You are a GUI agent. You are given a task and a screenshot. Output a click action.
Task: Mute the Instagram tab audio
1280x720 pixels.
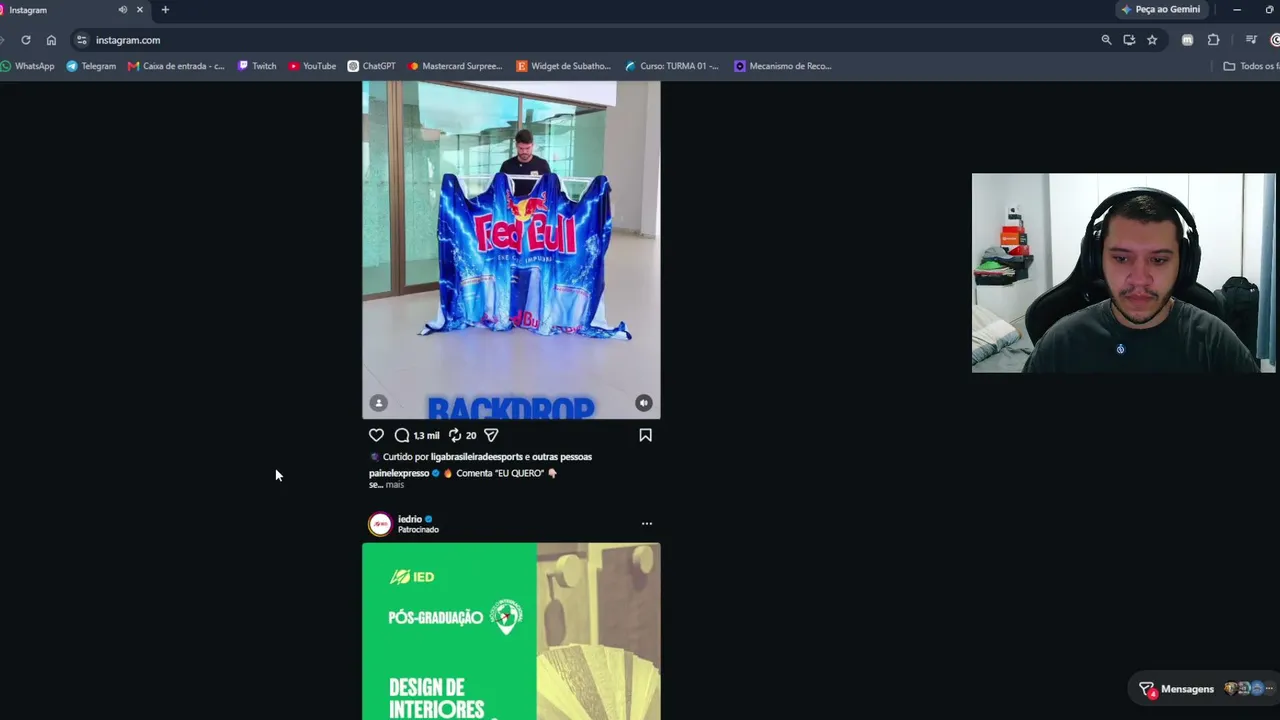point(123,10)
